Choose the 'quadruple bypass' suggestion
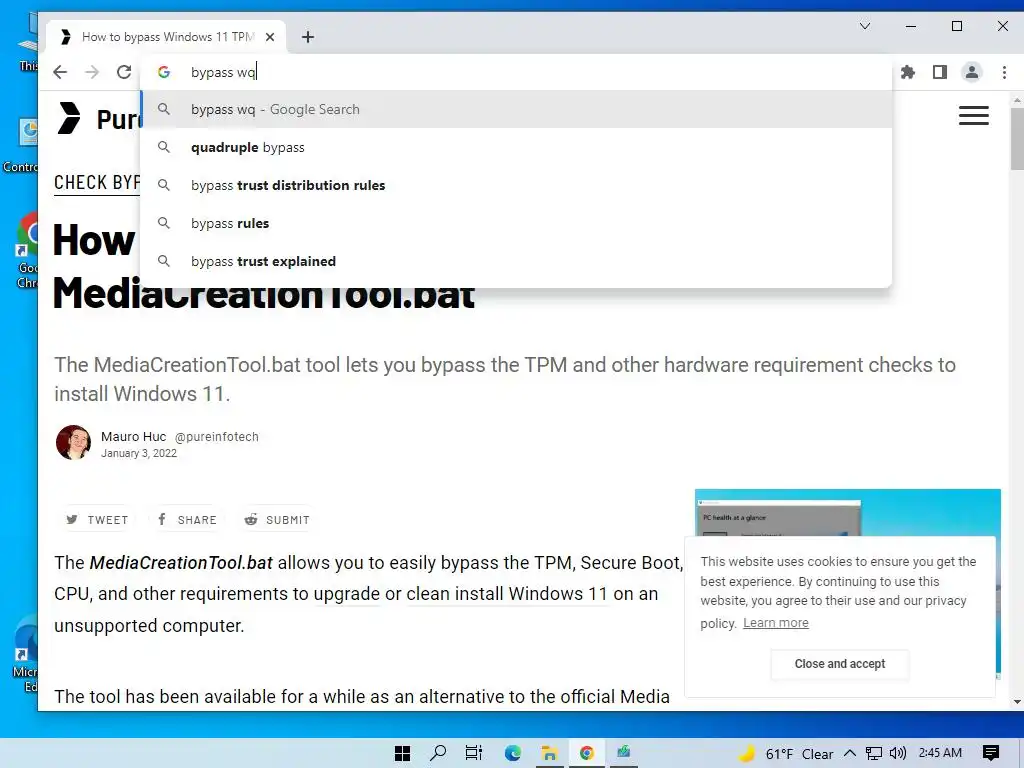1024x768 pixels. tap(516, 147)
